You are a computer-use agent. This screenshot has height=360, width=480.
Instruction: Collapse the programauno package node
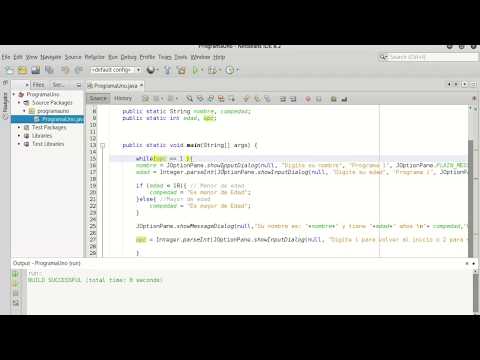pos(24,111)
